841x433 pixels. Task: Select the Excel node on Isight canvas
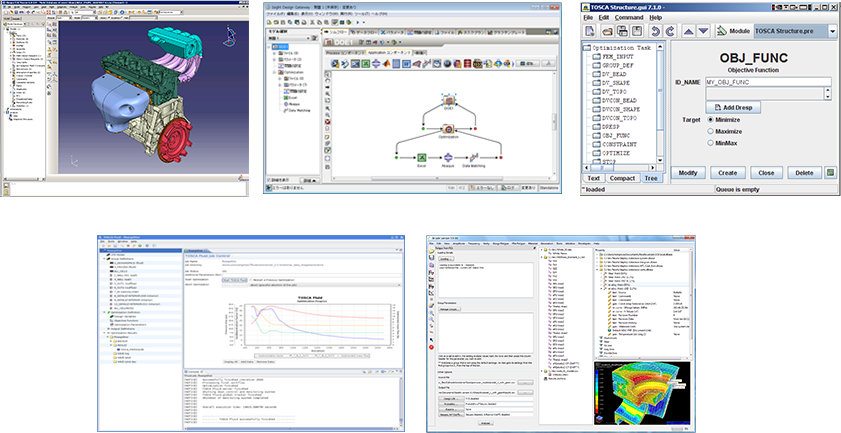tap(422, 158)
